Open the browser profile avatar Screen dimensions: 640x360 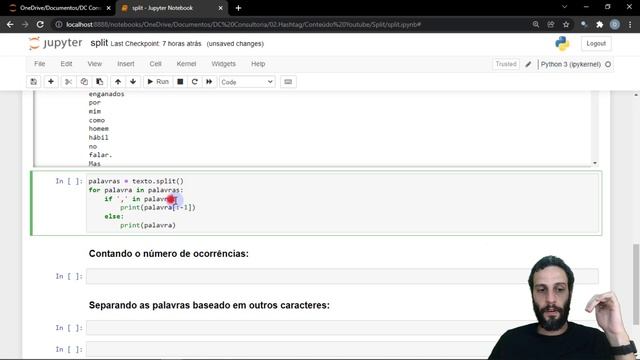coord(615,24)
